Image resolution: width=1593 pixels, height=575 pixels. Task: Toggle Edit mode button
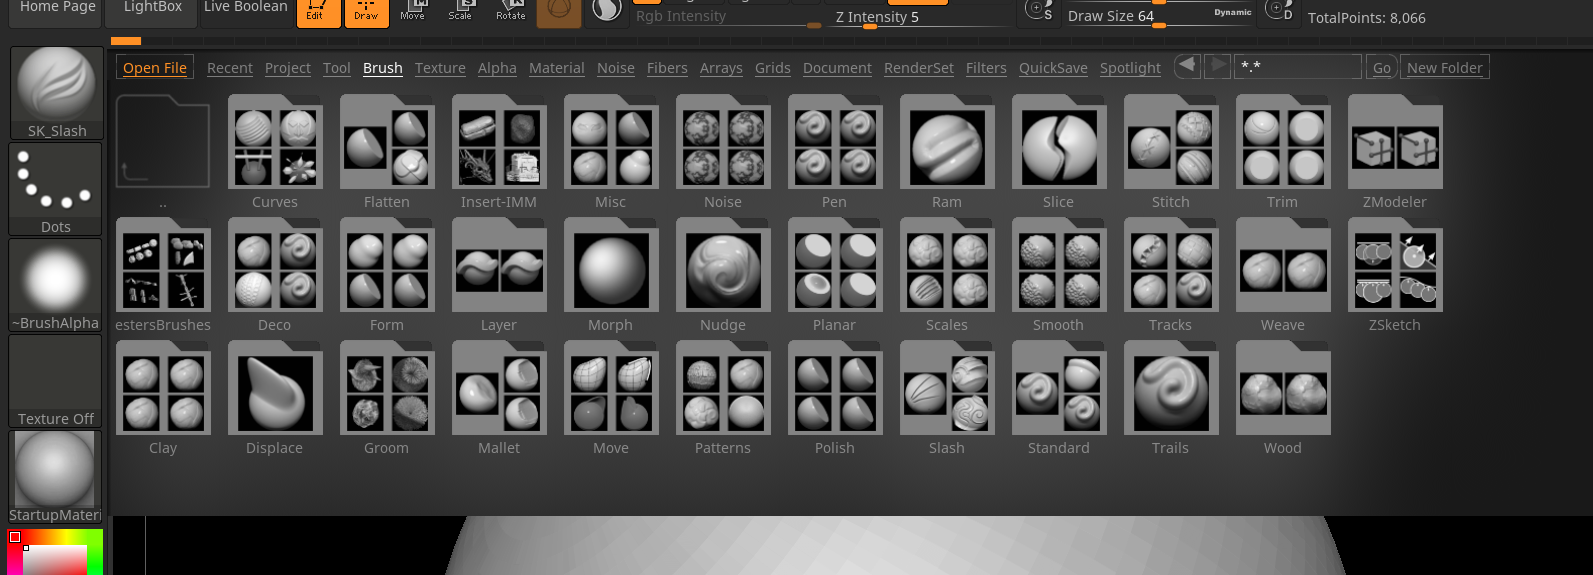click(318, 12)
